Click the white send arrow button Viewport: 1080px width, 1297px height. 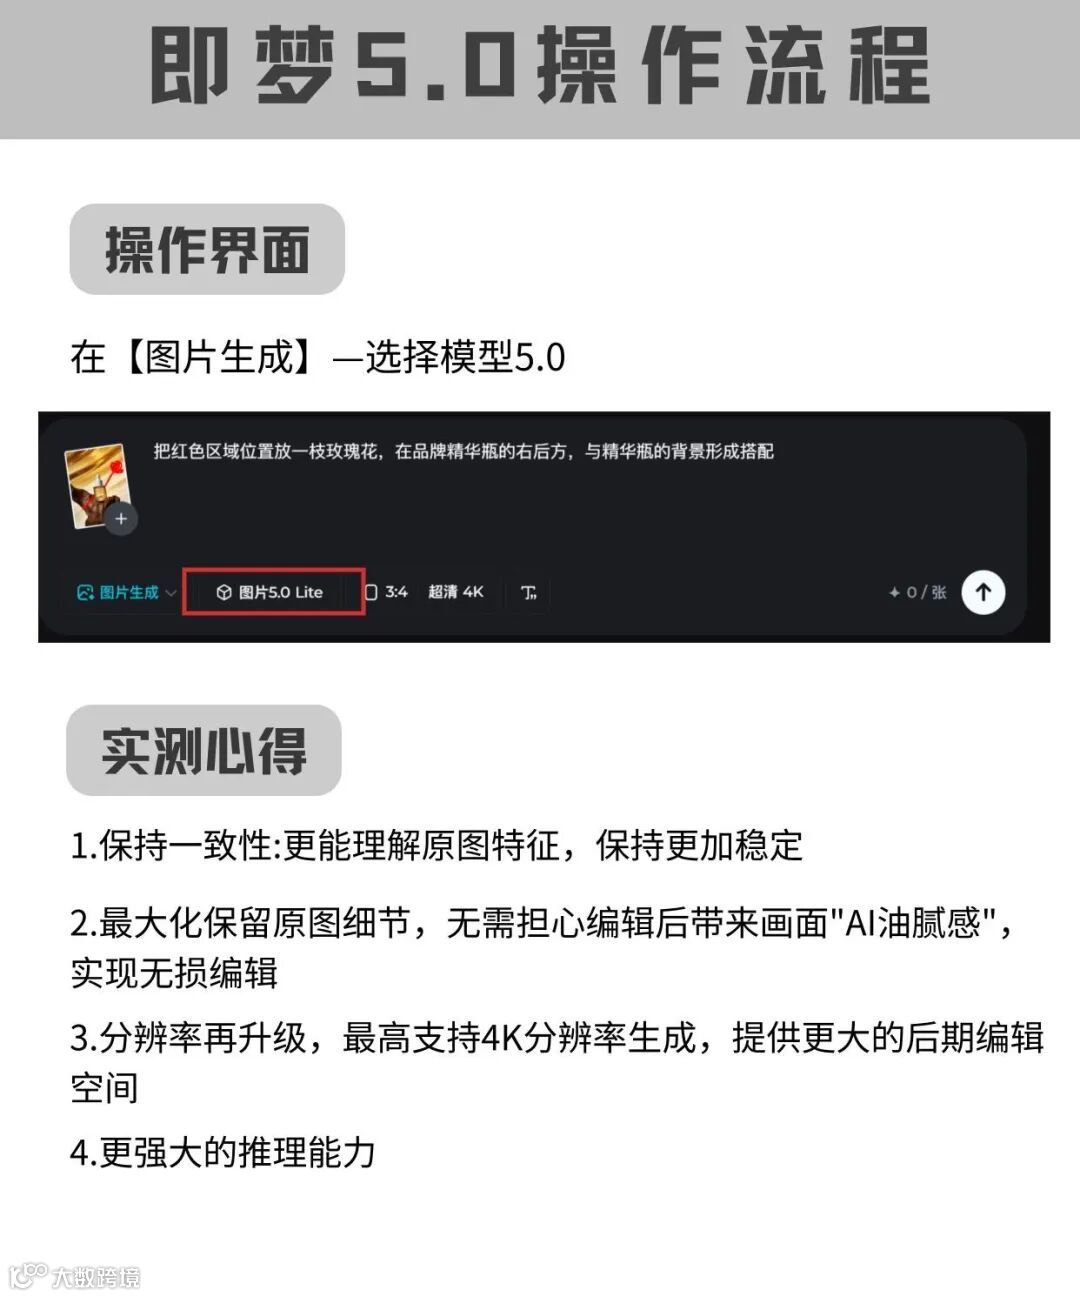click(x=983, y=592)
